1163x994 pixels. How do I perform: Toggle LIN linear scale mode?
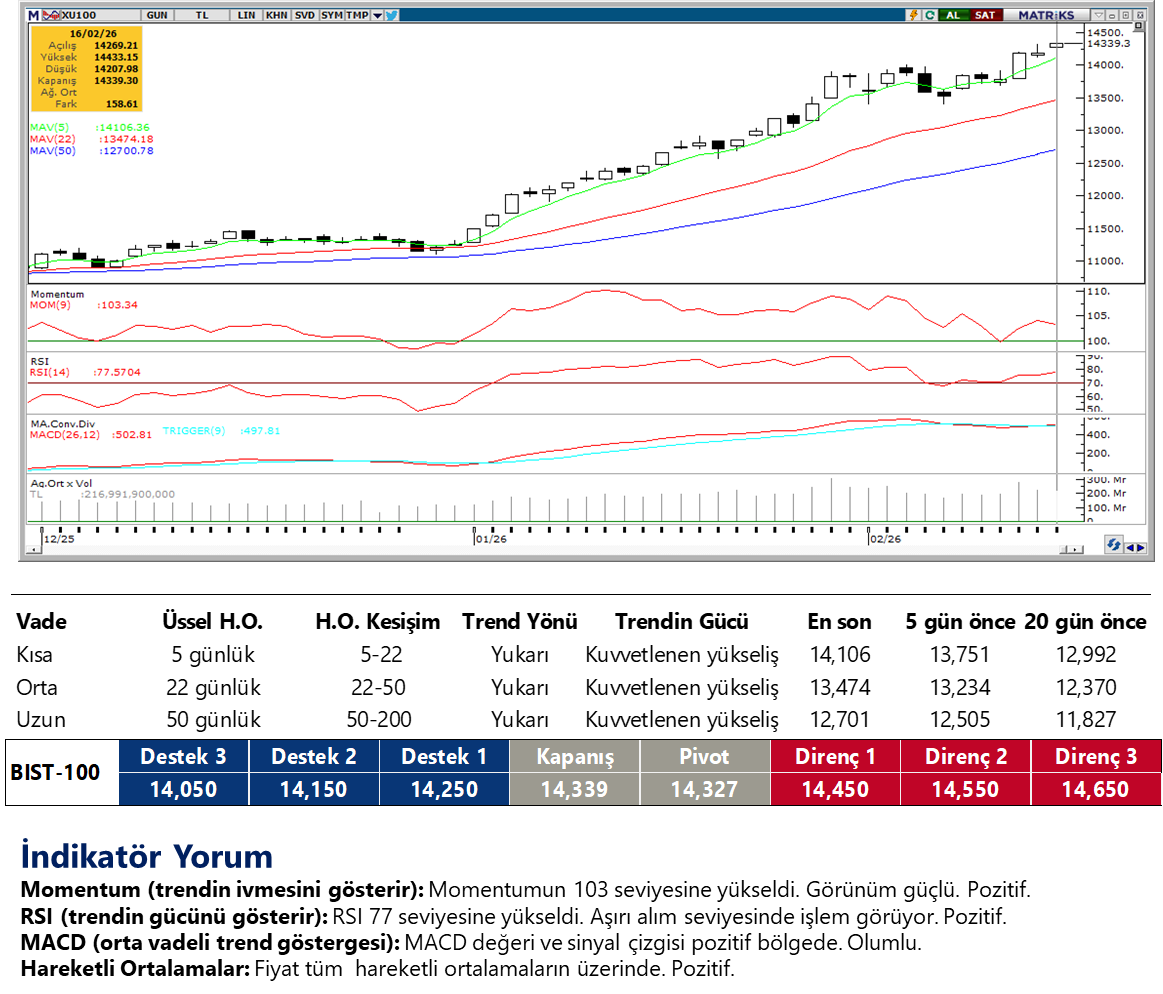(246, 15)
